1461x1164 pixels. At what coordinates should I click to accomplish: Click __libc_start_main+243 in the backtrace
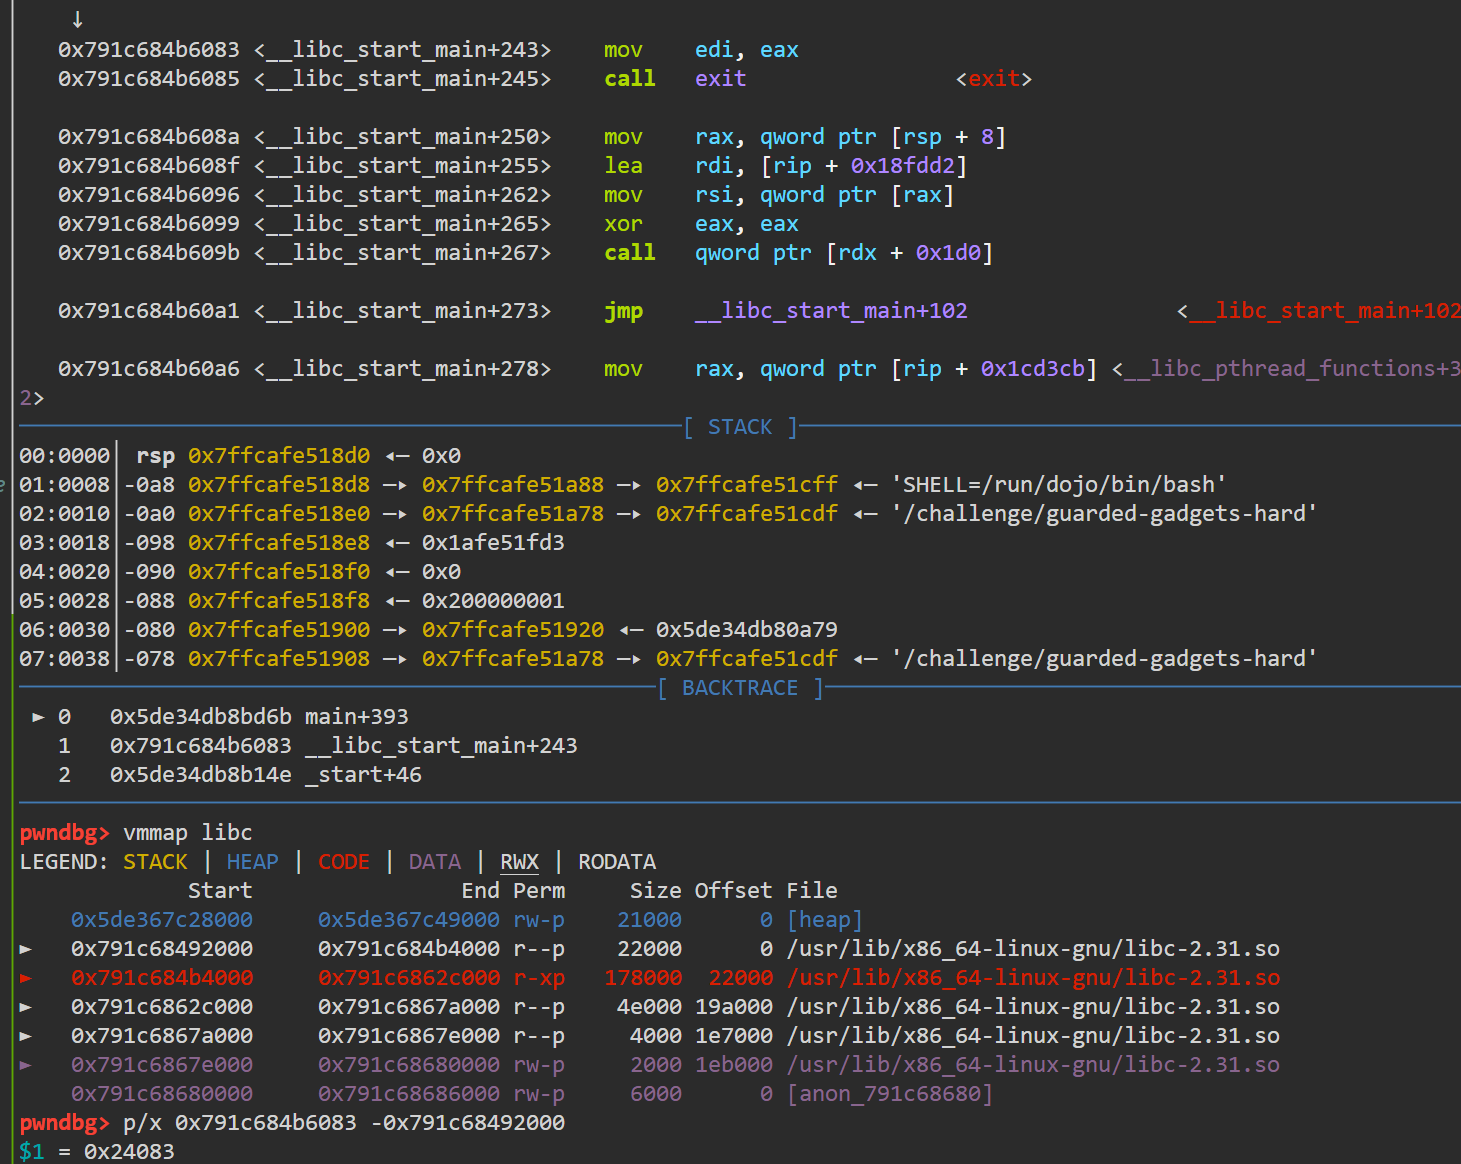[441, 746]
